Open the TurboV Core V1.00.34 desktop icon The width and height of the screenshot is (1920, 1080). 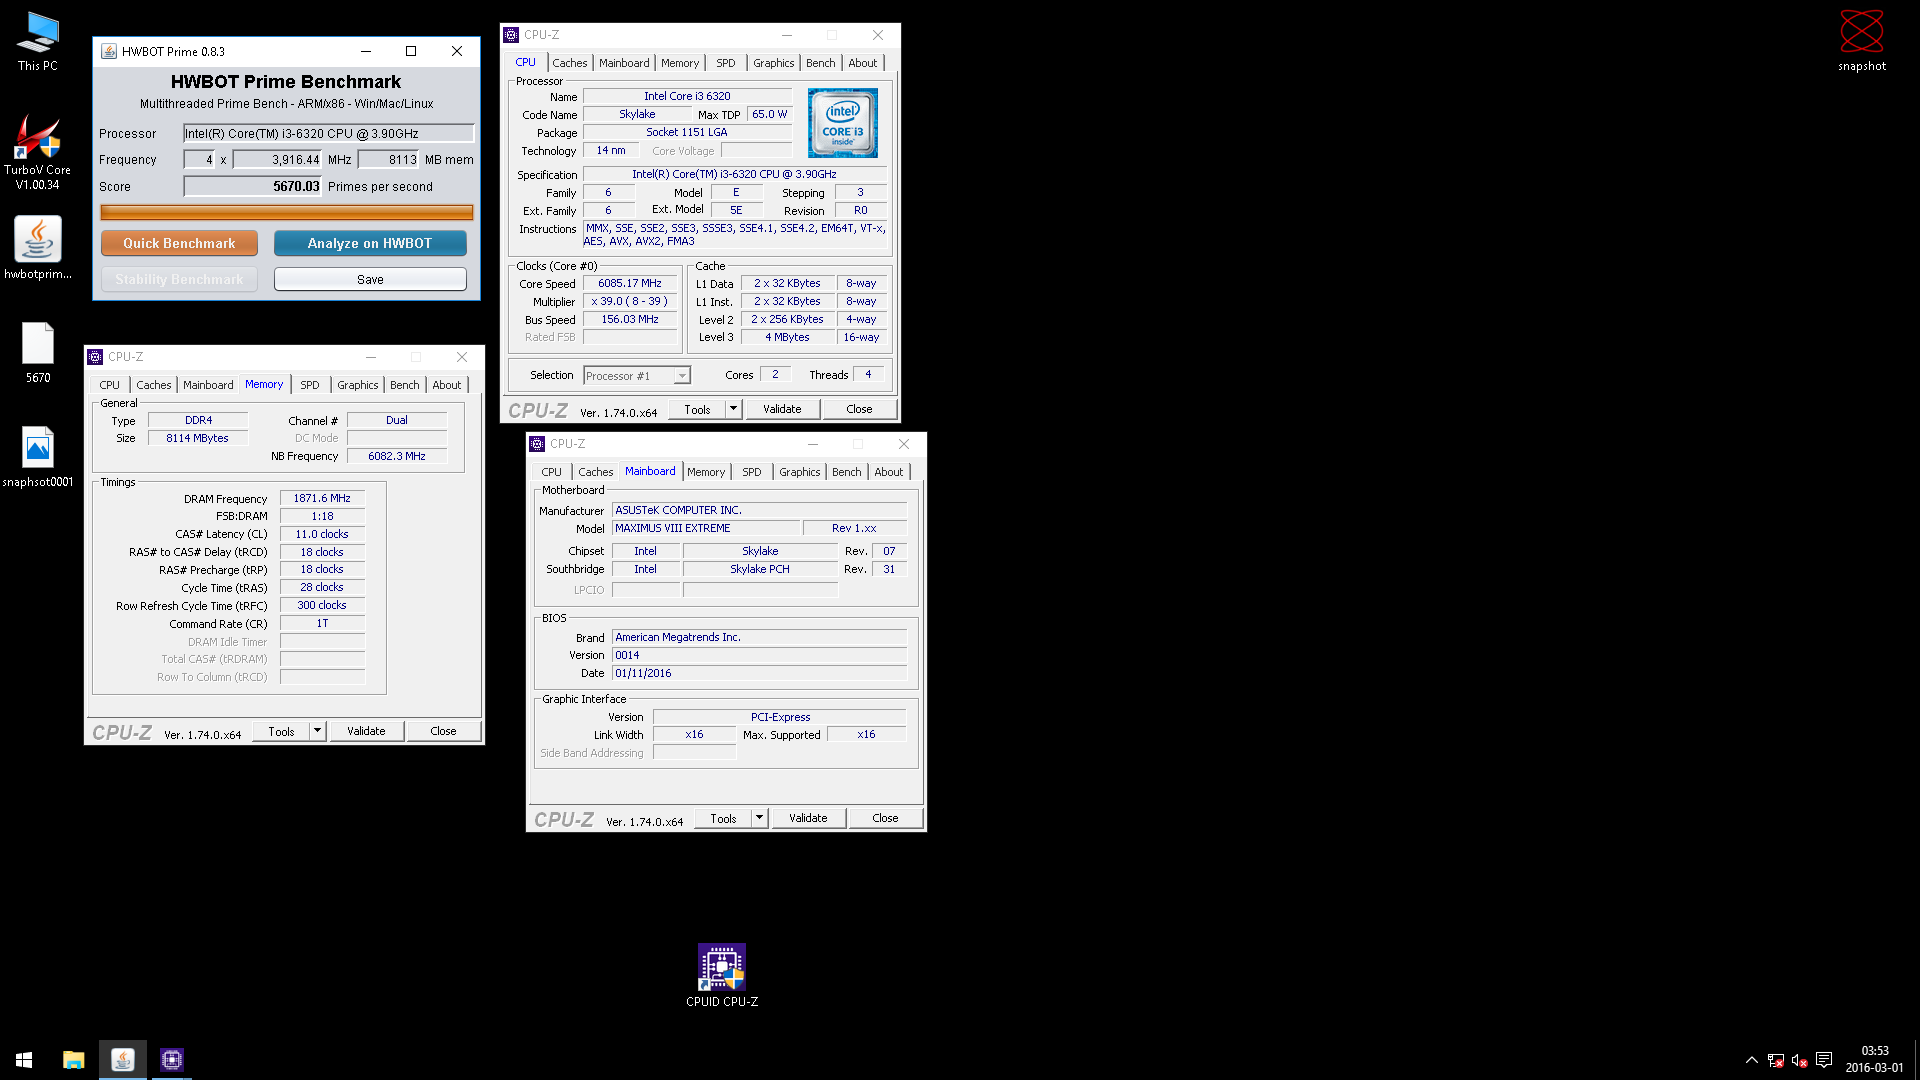(37, 150)
